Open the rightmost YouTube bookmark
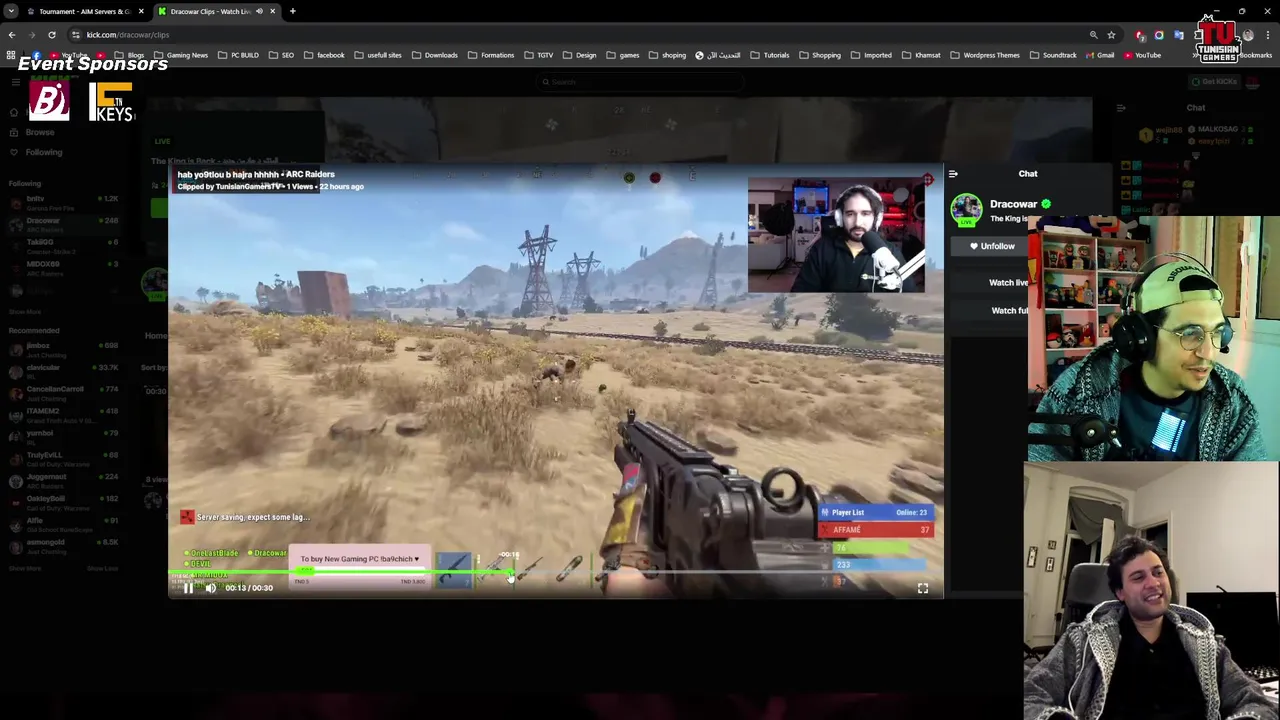Screen dimensions: 1280x720 pos(1142,55)
